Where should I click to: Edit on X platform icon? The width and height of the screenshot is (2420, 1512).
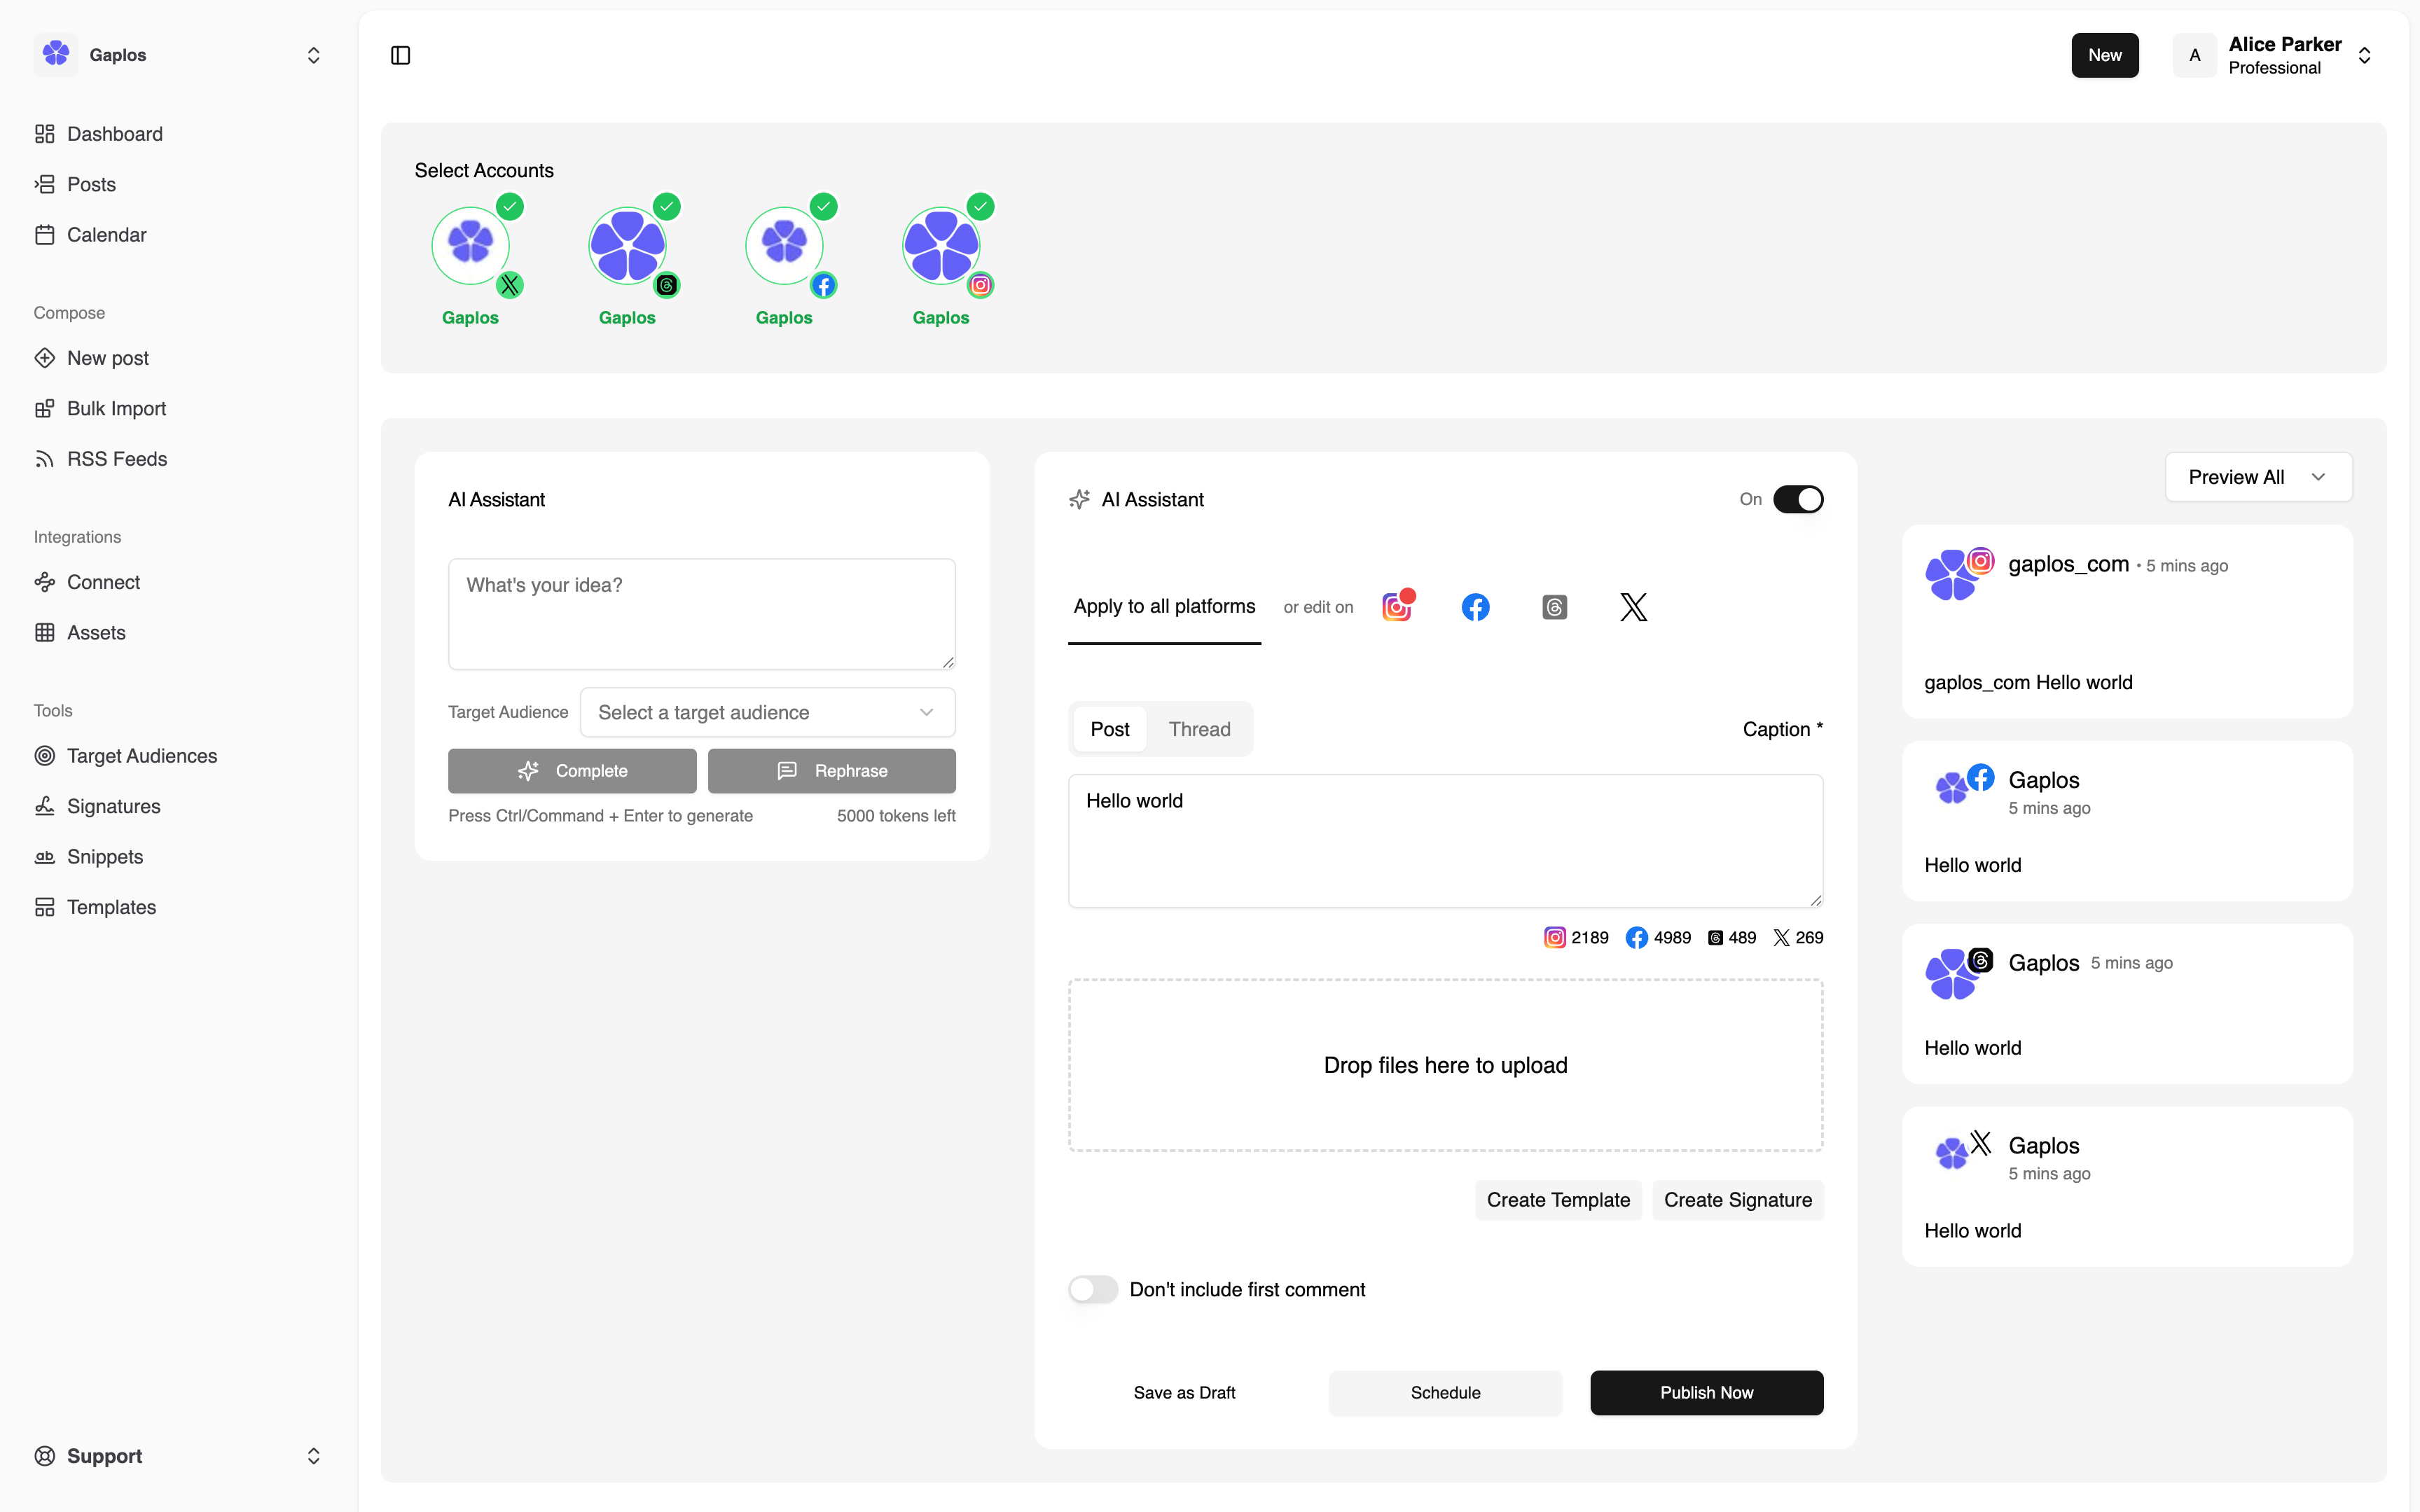click(x=1633, y=607)
